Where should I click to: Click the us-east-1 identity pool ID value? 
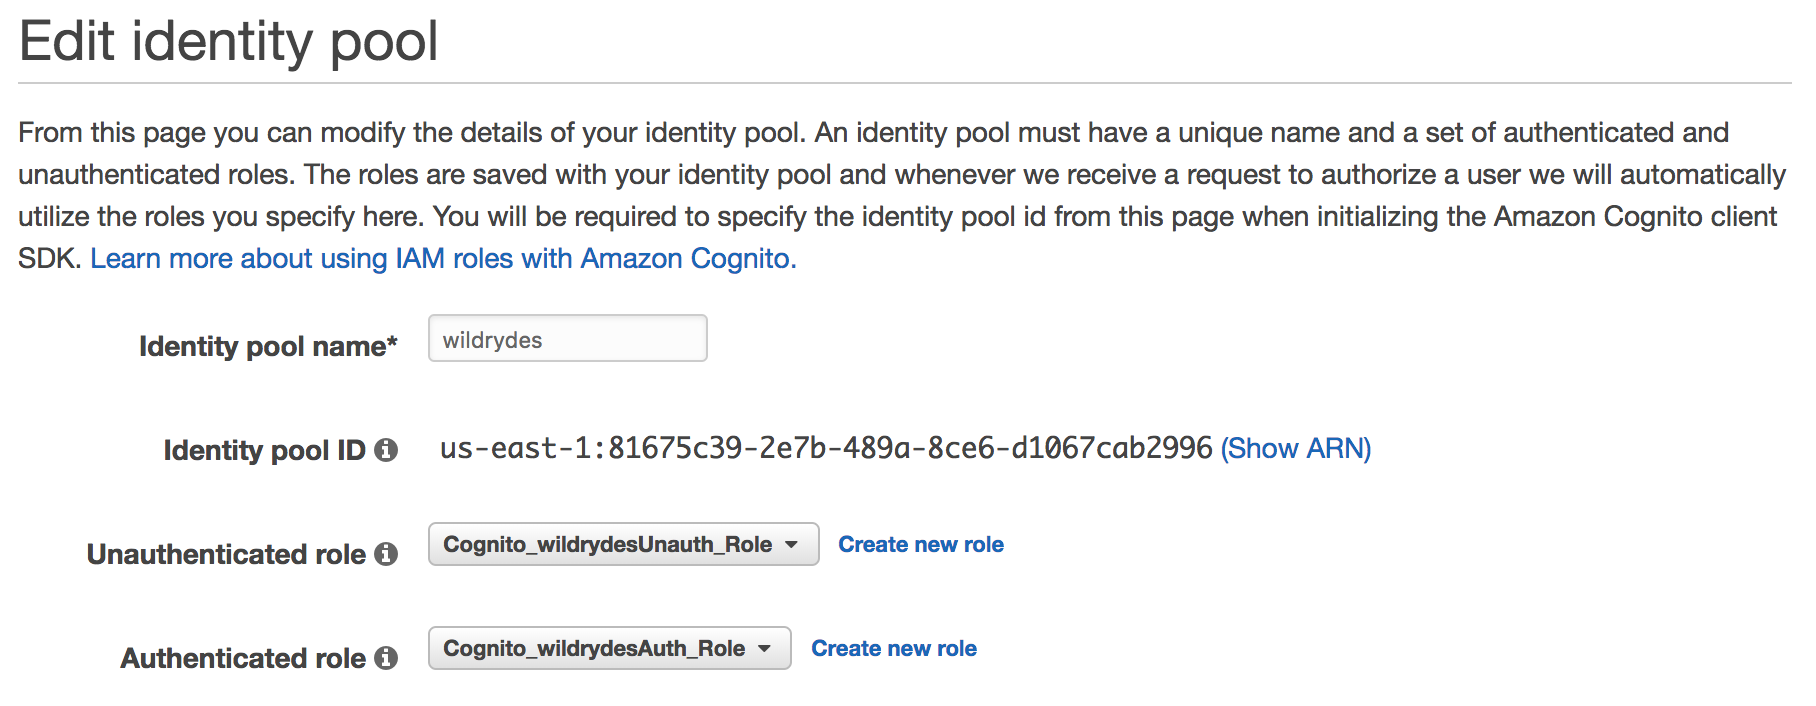(x=826, y=448)
